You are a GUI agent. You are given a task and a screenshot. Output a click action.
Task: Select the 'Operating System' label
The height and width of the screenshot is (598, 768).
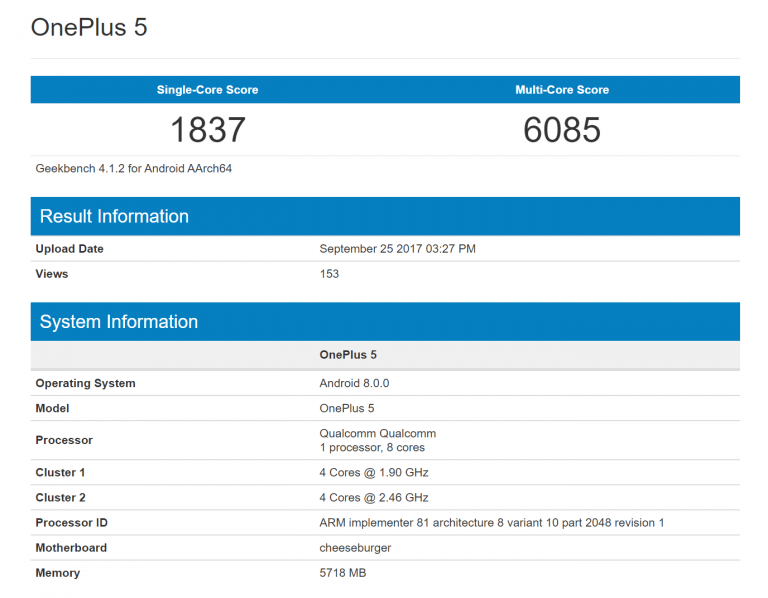click(86, 383)
